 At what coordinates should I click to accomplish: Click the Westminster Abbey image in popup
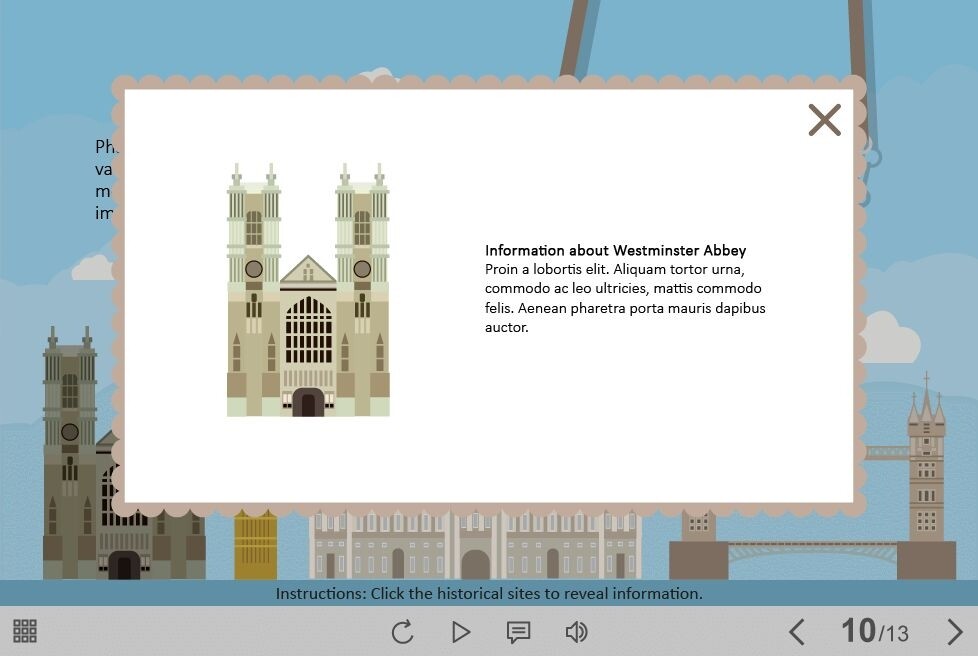tap(308, 290)
